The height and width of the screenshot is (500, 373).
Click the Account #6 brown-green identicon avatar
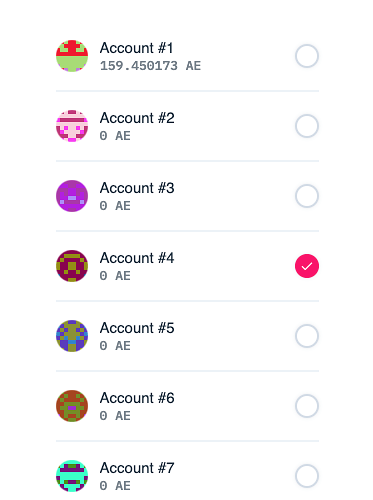(x=72, y=406)
